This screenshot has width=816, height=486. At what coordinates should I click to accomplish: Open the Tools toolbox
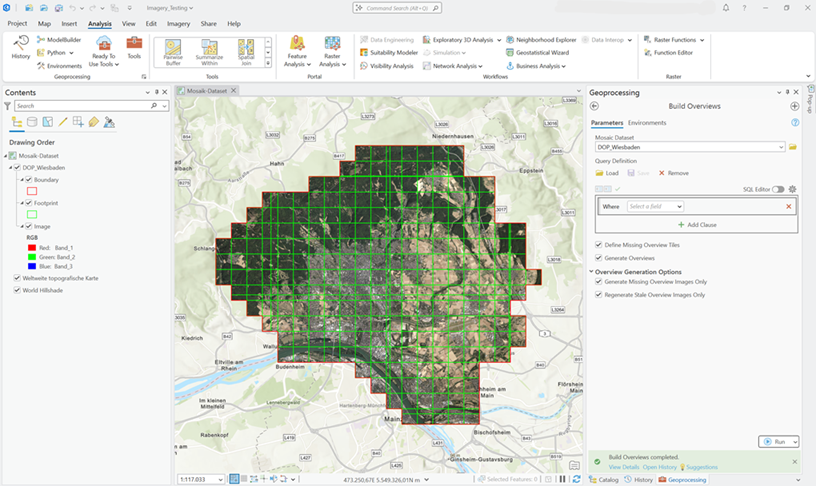pos(134,47)
